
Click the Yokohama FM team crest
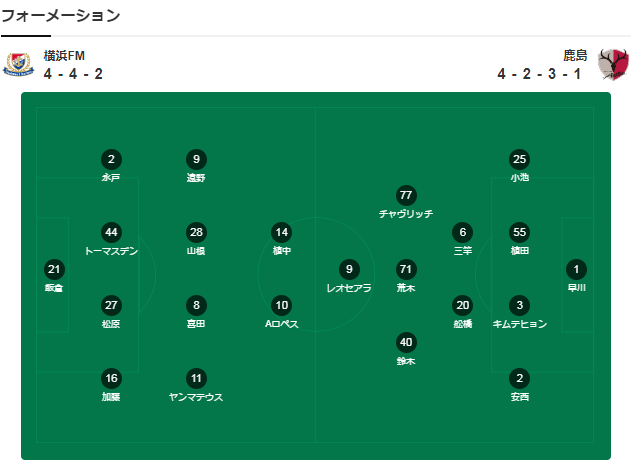pos(19,64)
